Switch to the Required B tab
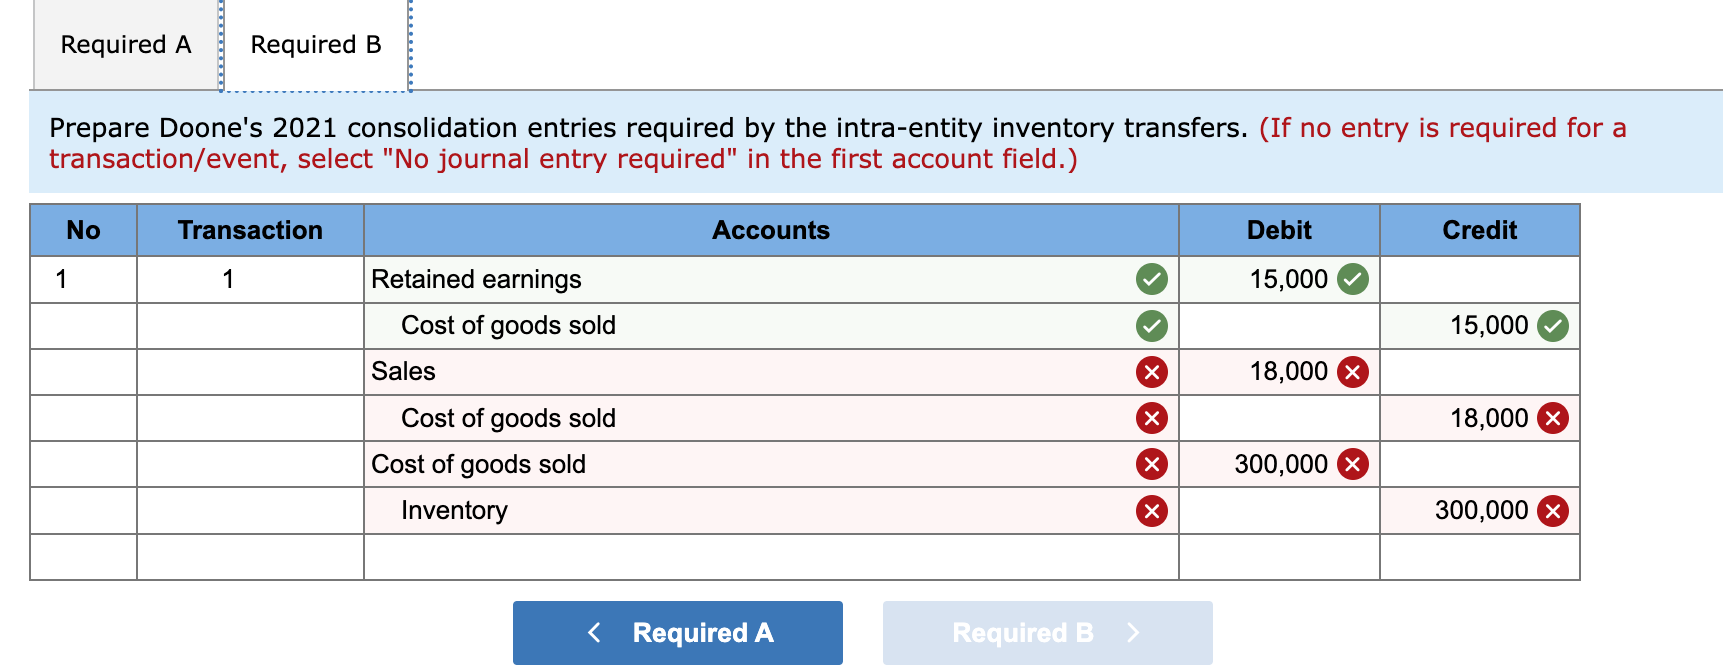Viewport: 1723px width, 666px height. [x=316, y=45]
